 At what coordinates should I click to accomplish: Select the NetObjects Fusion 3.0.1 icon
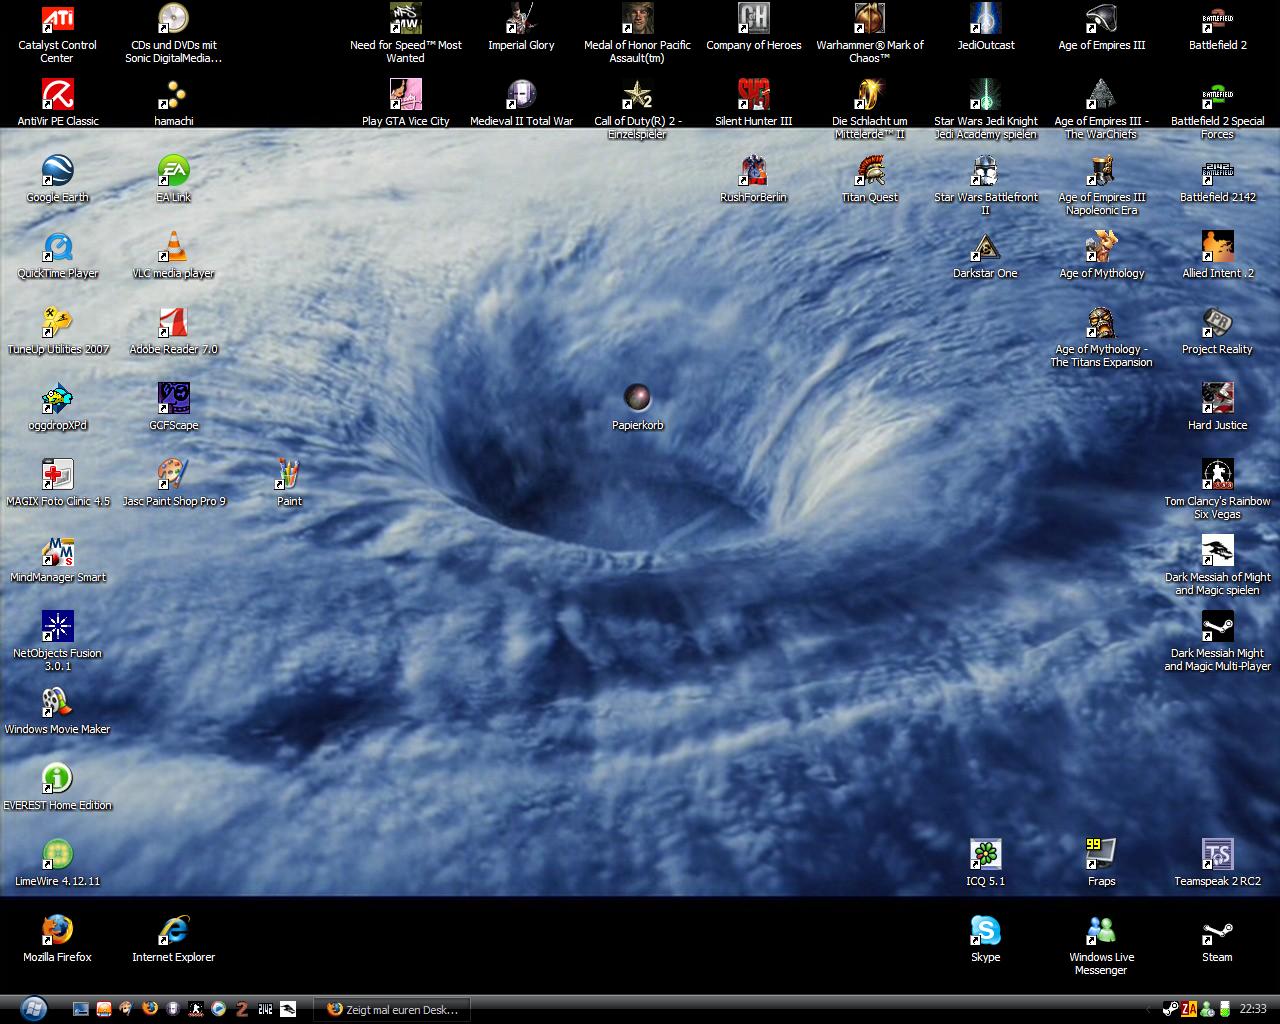click(x=57, y=627)
